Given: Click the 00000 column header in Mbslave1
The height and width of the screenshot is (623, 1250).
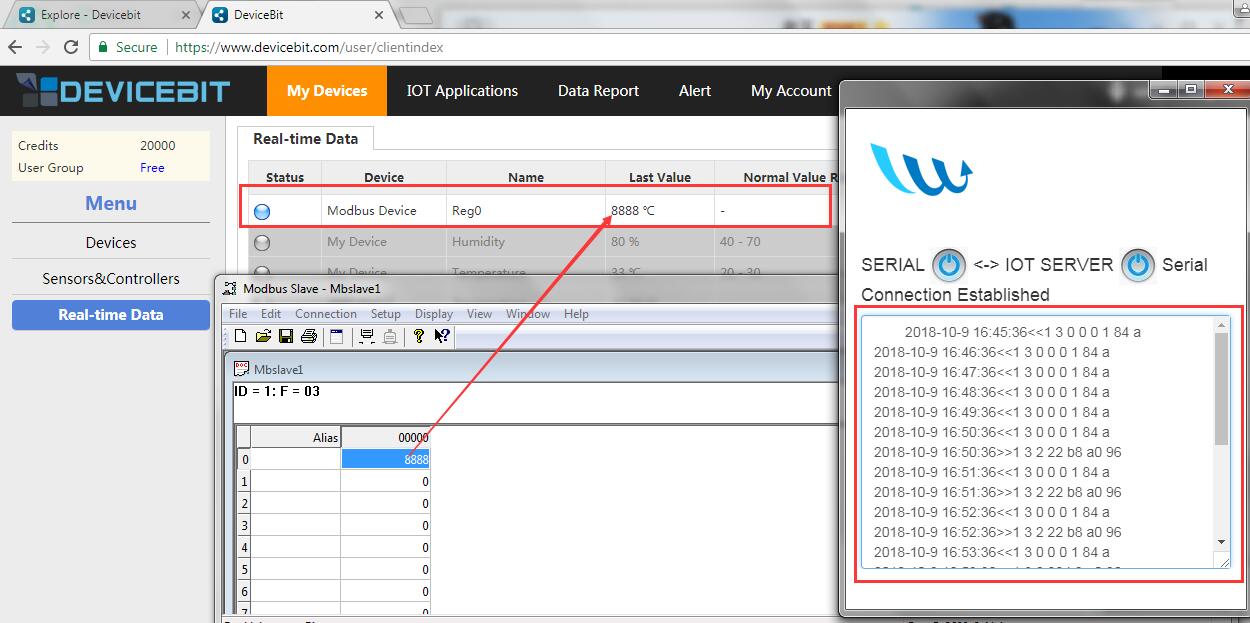Looking at the screenshot, I should (x=385, y=437).
